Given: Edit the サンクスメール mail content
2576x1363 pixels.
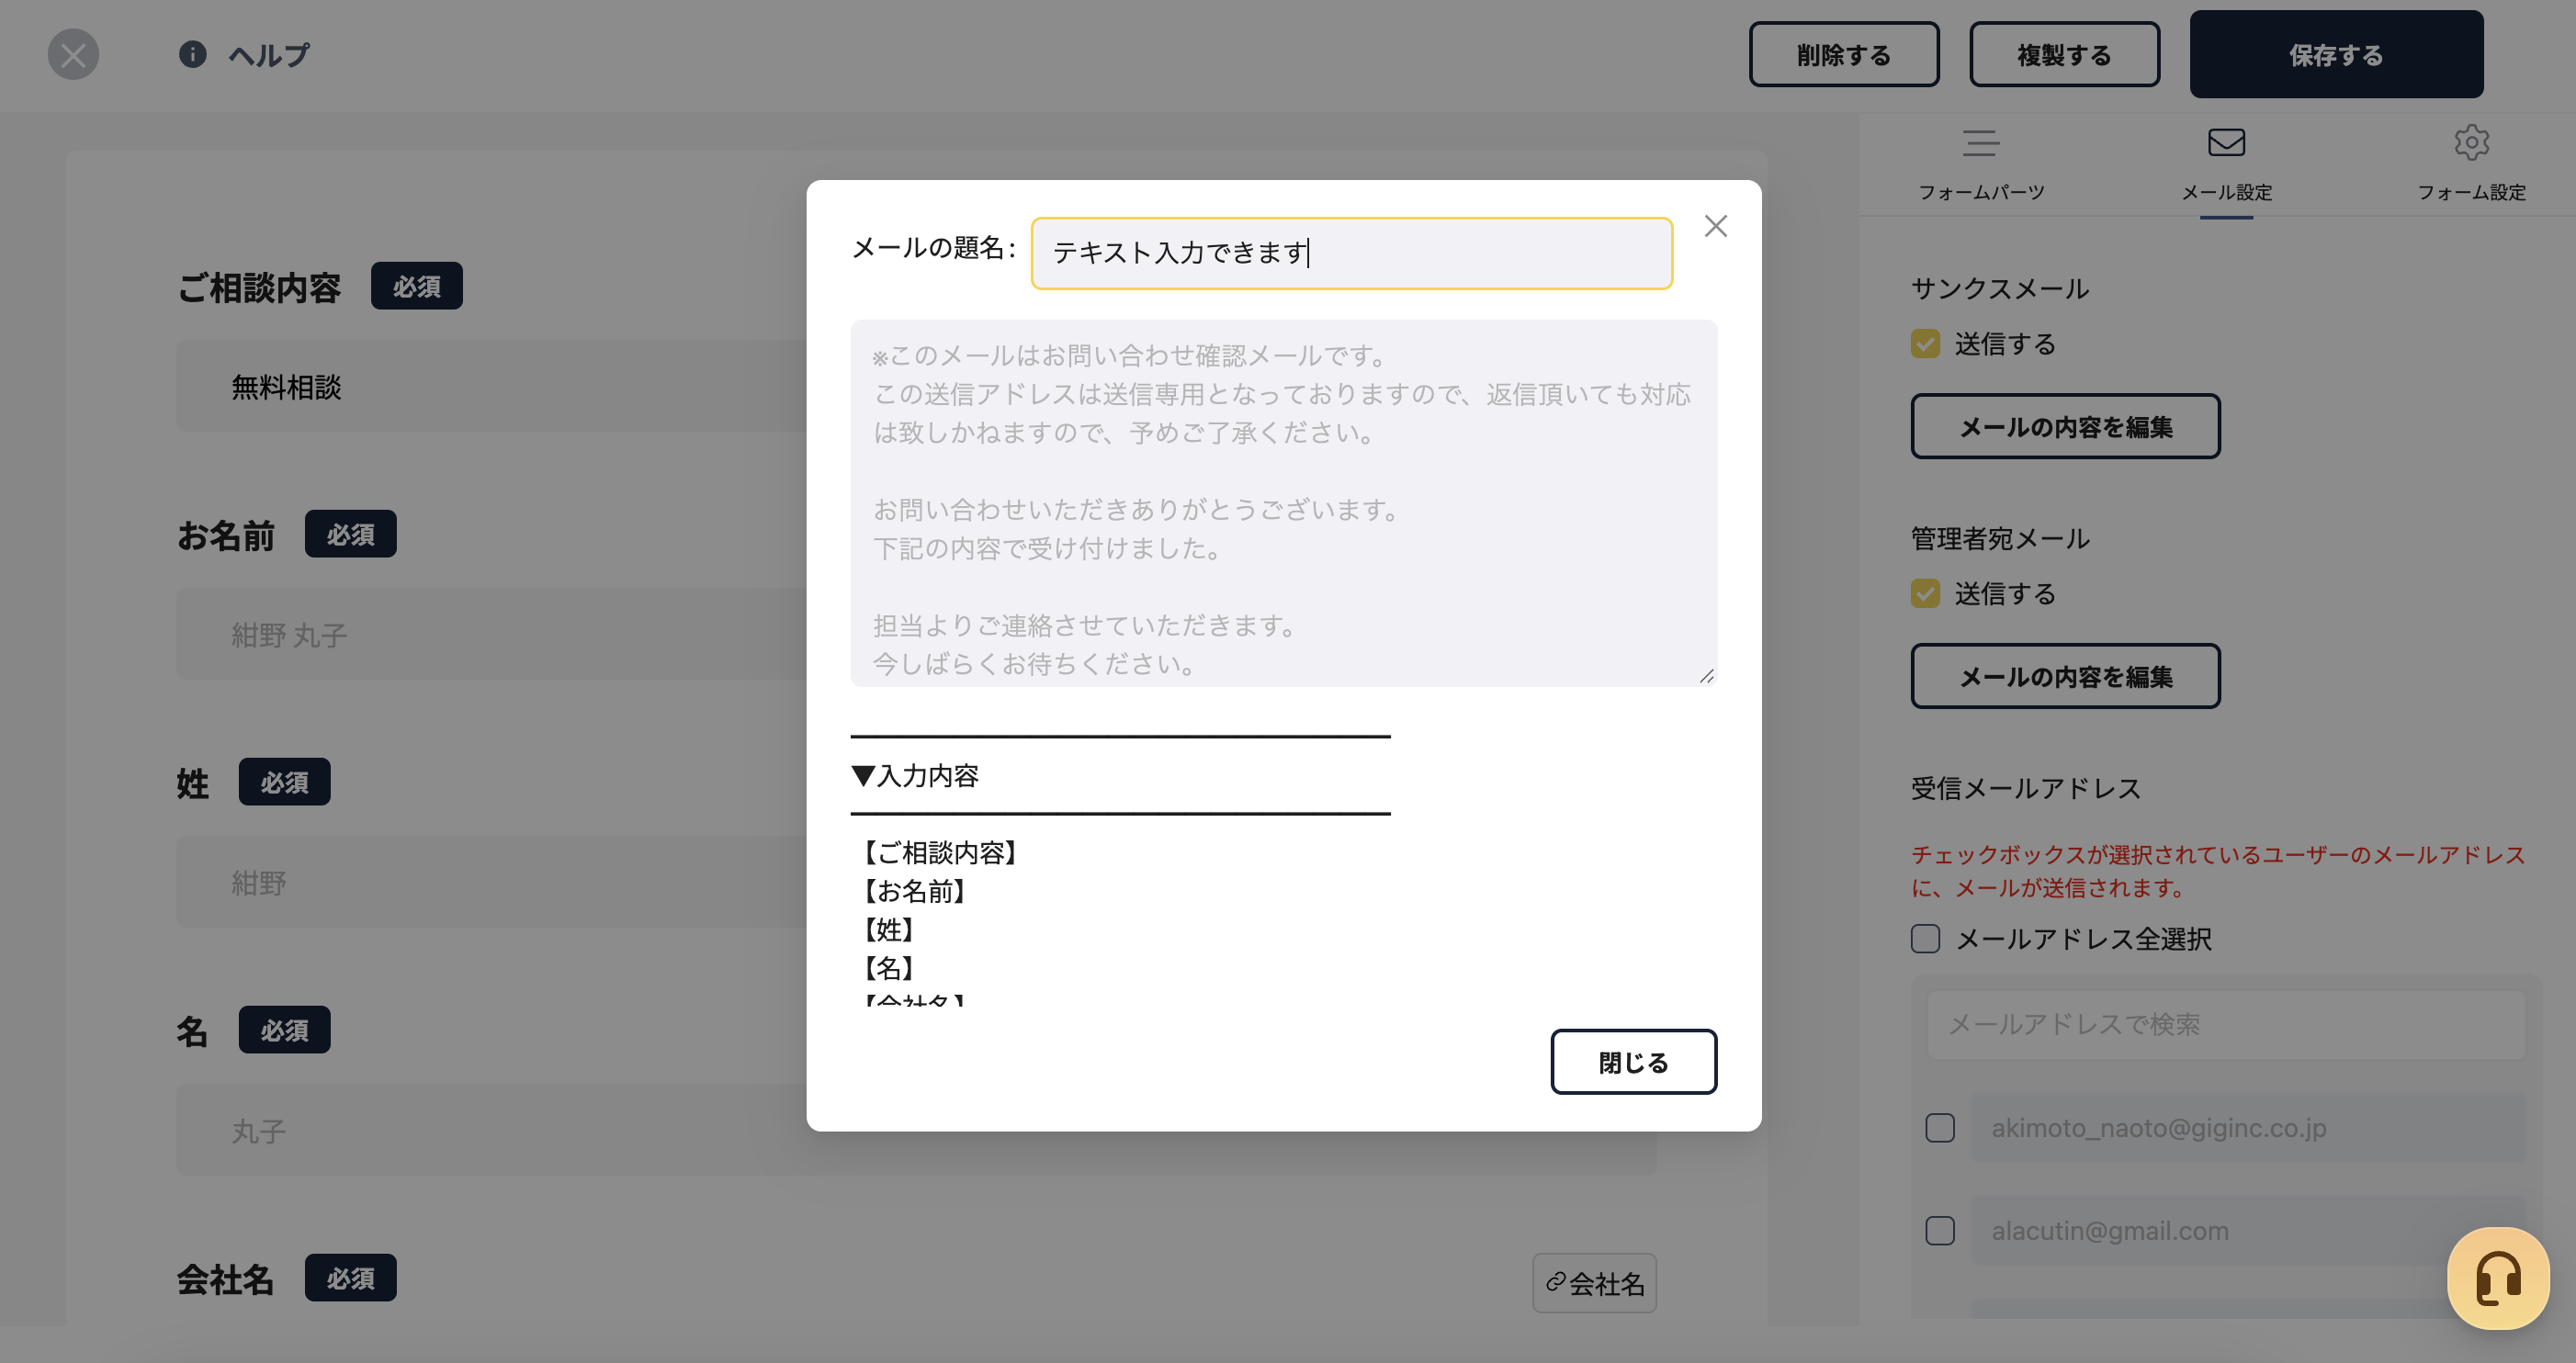Looking at the screenshot, I should [2065, 427].
